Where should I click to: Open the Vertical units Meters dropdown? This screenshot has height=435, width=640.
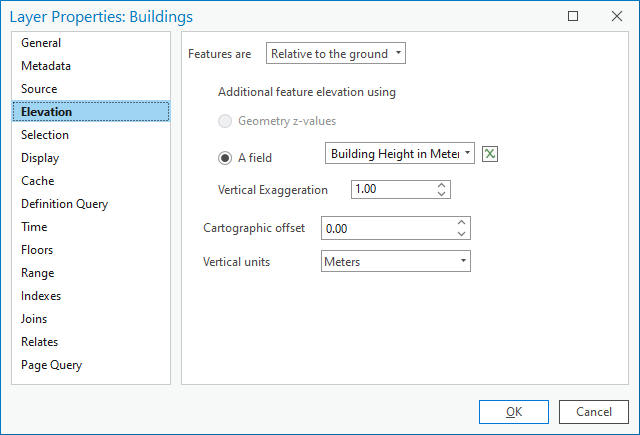point(396,261)
